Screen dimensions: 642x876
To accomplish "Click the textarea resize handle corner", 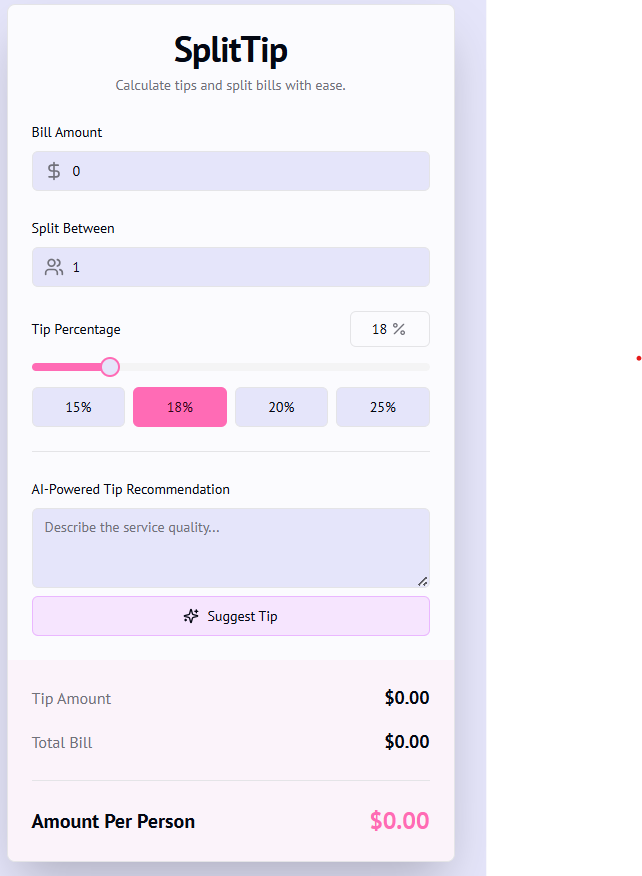I will (x=422, y=581).
